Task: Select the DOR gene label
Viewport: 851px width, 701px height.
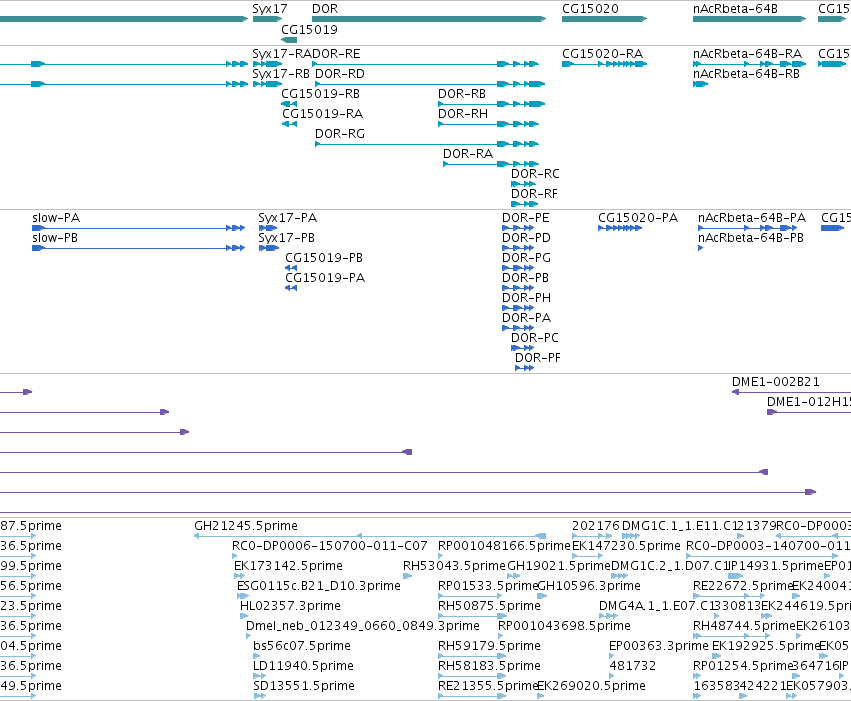Action: (x=325, y=9)
